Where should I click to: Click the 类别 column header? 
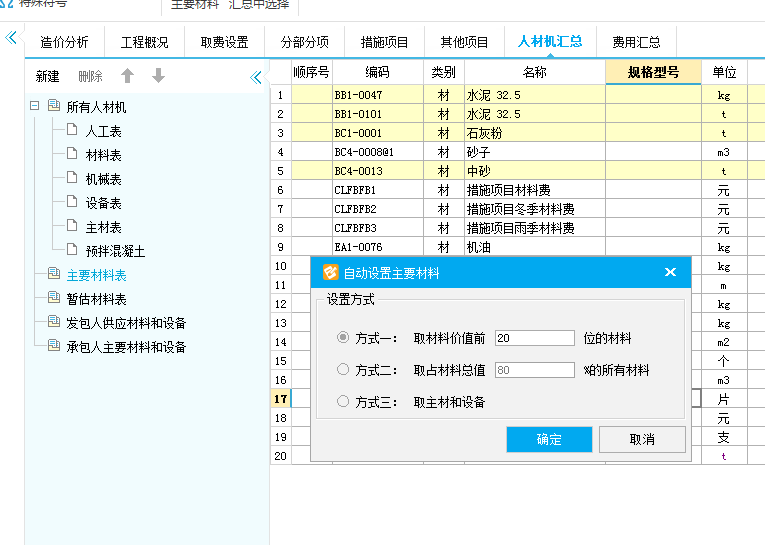pos(443,72)
